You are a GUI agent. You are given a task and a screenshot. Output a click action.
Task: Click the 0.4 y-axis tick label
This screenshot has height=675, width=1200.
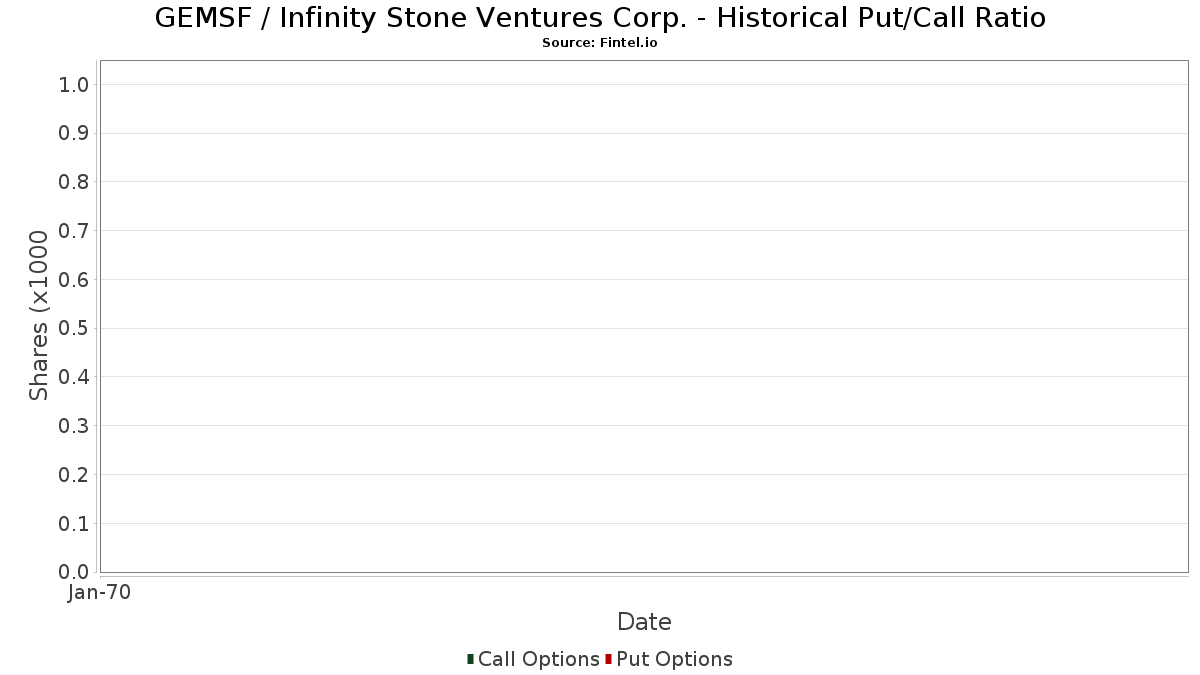pos(75,377)
